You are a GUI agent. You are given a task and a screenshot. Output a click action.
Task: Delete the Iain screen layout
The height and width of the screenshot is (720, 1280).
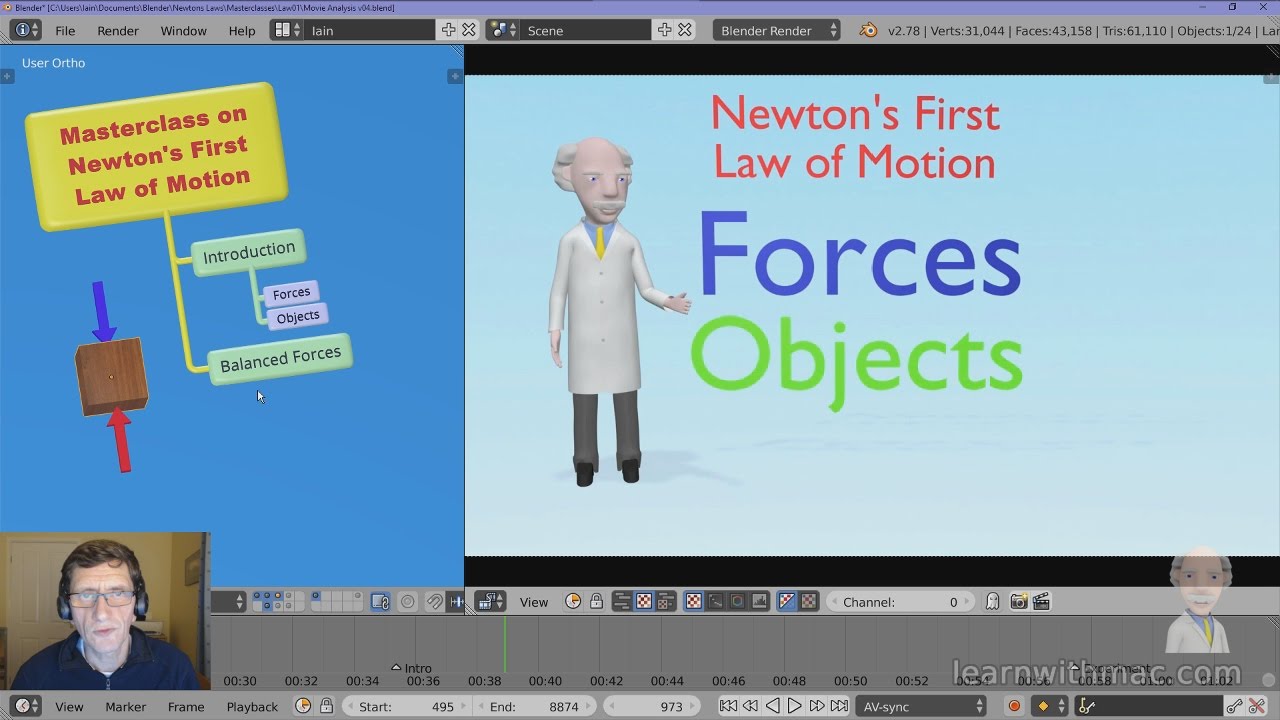coord(469,30)
